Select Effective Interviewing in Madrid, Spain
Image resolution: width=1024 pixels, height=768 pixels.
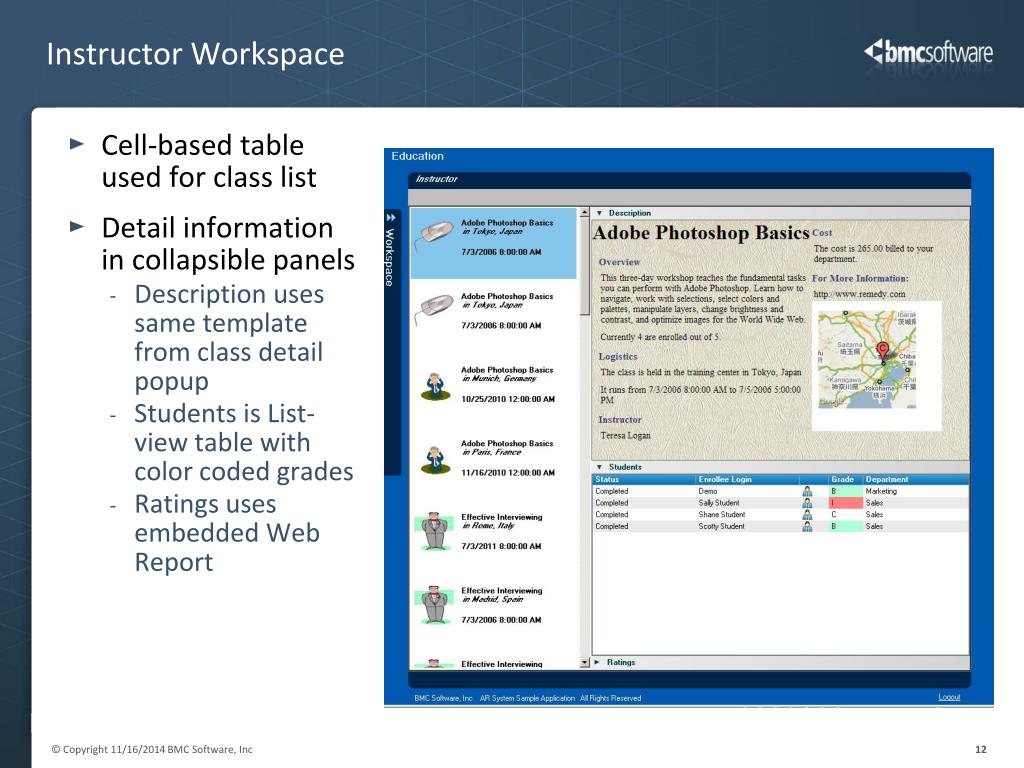pyautogui.click(x=493, y=605)
